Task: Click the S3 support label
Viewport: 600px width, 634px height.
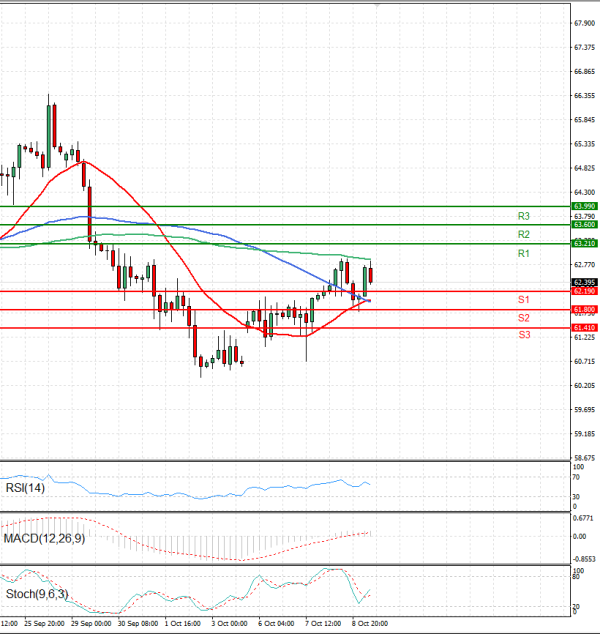Action: (x=523, y=334)
